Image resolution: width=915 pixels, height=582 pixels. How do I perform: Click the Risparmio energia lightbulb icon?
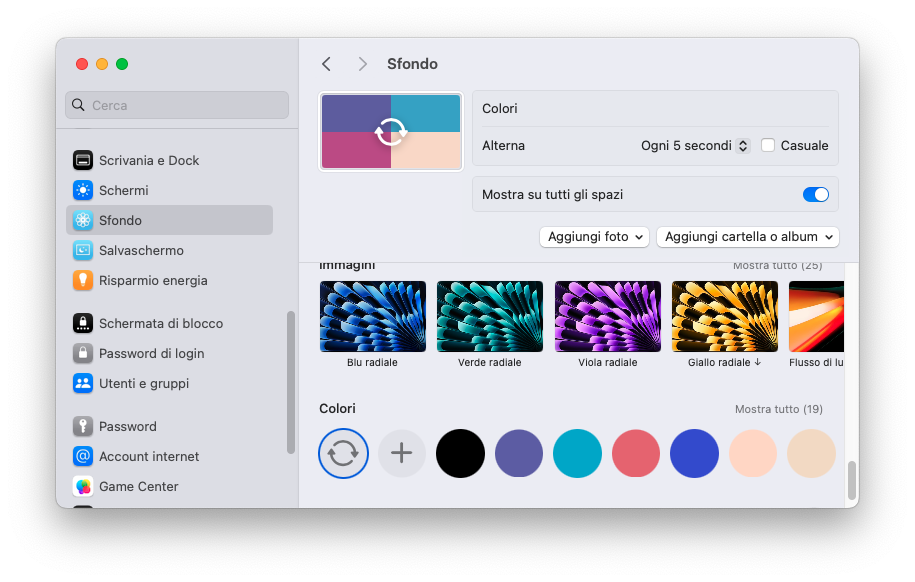click(x=83, y=280)
